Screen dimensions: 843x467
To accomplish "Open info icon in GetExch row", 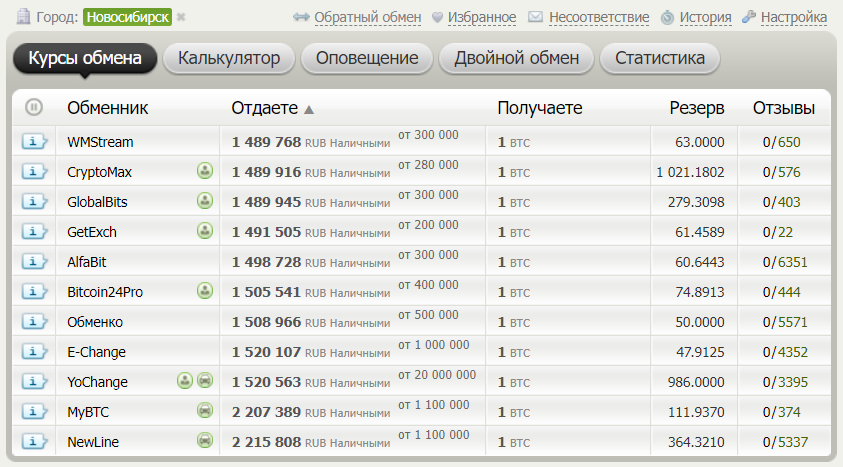I will (34, 232).
